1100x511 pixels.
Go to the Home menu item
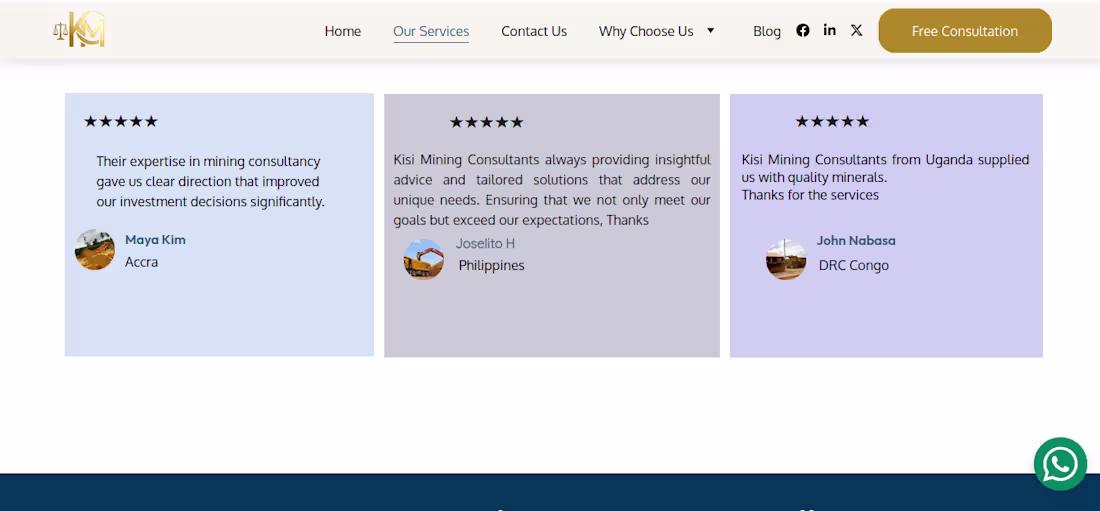tap(343, 32)
